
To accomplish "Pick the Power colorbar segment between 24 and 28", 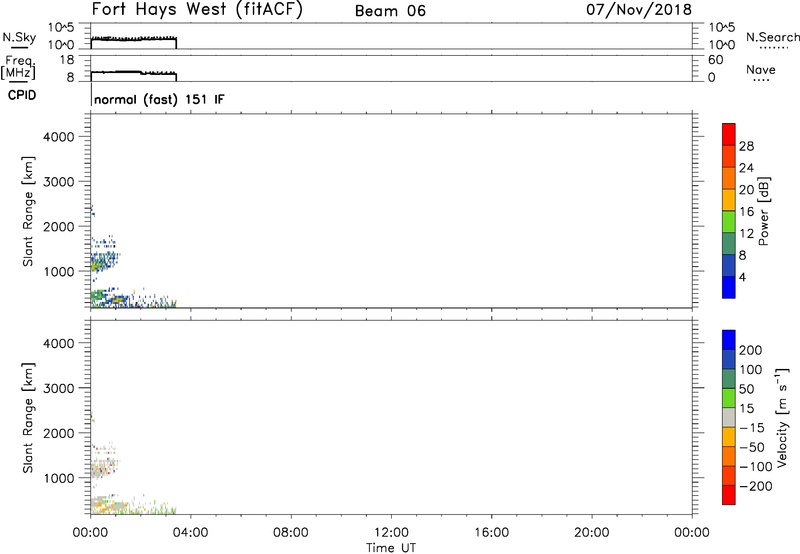I will coord(729,156).
